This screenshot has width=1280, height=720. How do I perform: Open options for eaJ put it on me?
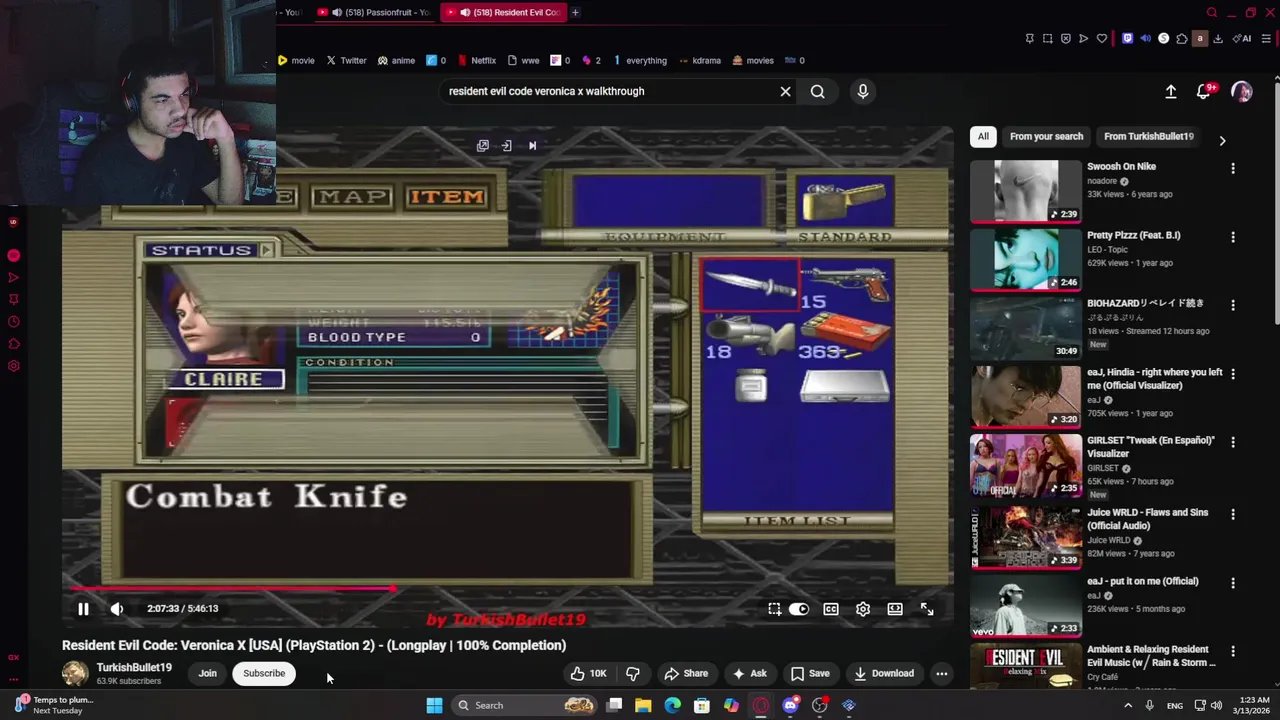[x=1233, y=583]
